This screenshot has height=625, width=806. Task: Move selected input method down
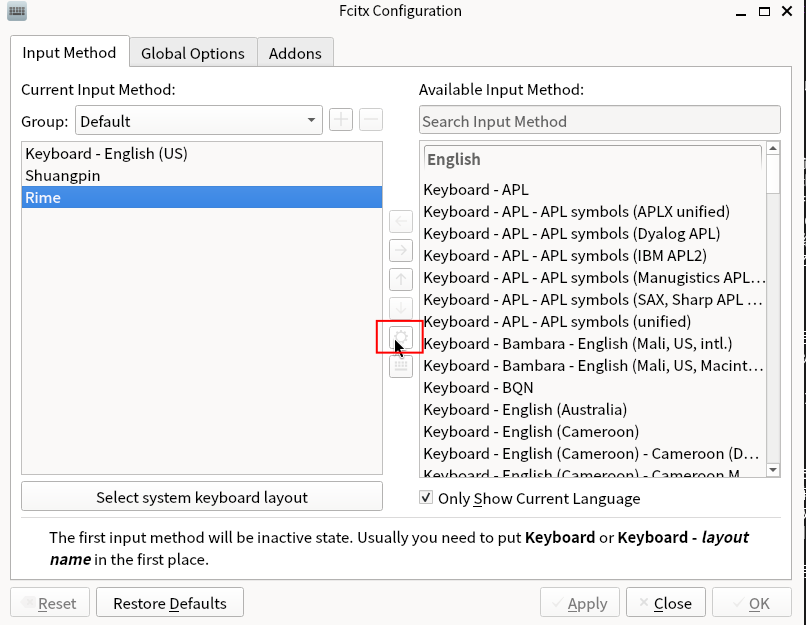coord(400,308)
